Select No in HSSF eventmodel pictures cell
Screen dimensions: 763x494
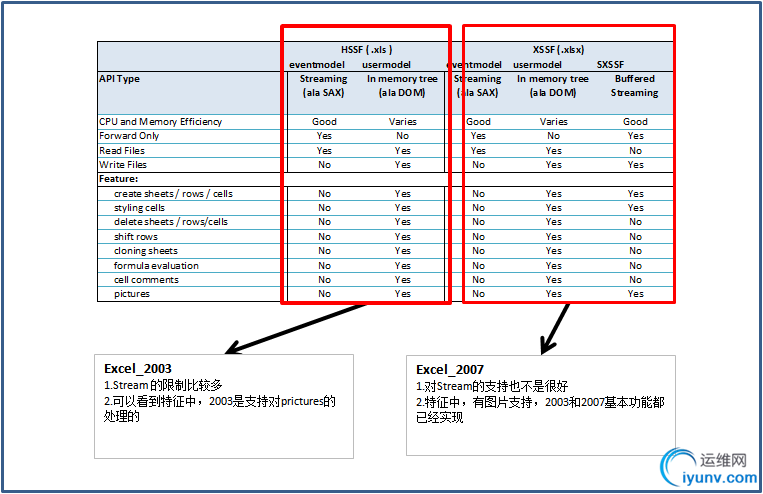325,294
